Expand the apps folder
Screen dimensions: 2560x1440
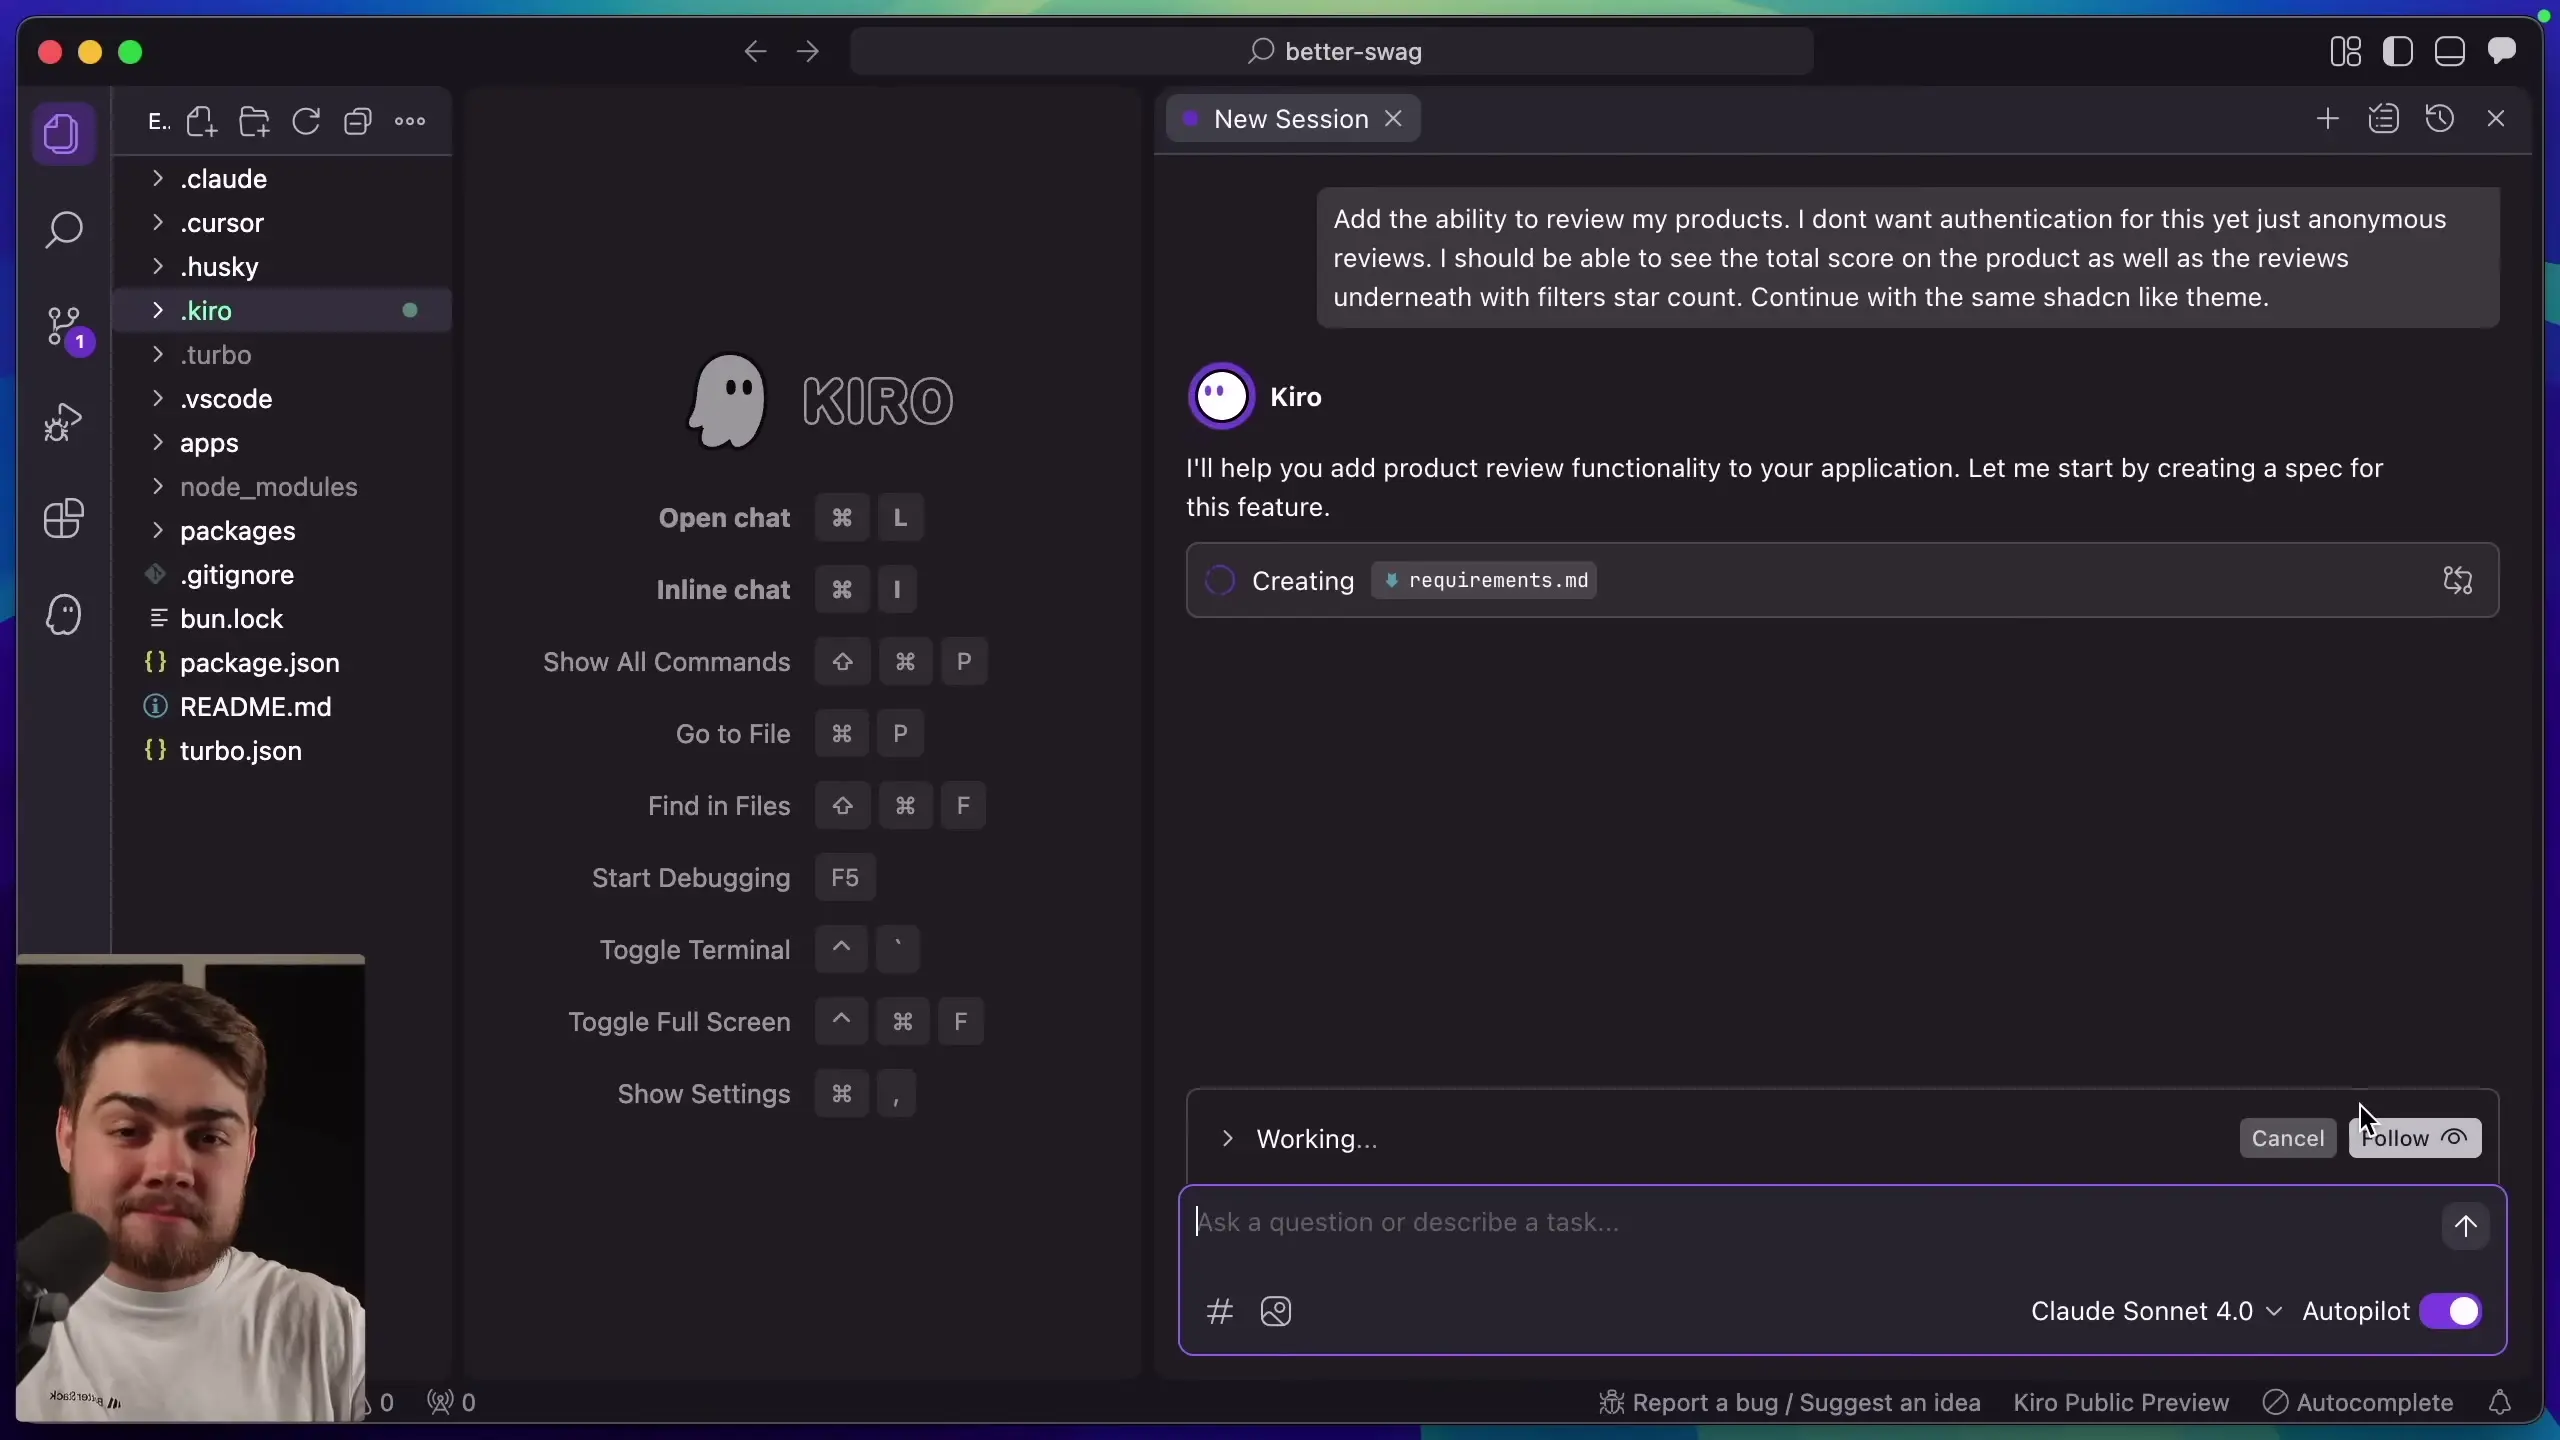point(281,443)
